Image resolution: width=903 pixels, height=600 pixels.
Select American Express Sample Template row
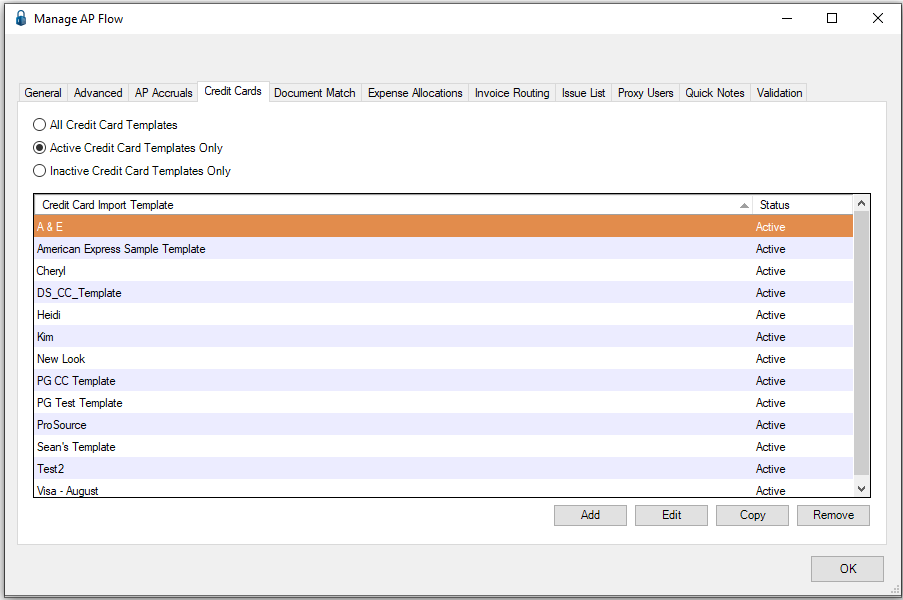pyautogui.click(x=444, y=249)
